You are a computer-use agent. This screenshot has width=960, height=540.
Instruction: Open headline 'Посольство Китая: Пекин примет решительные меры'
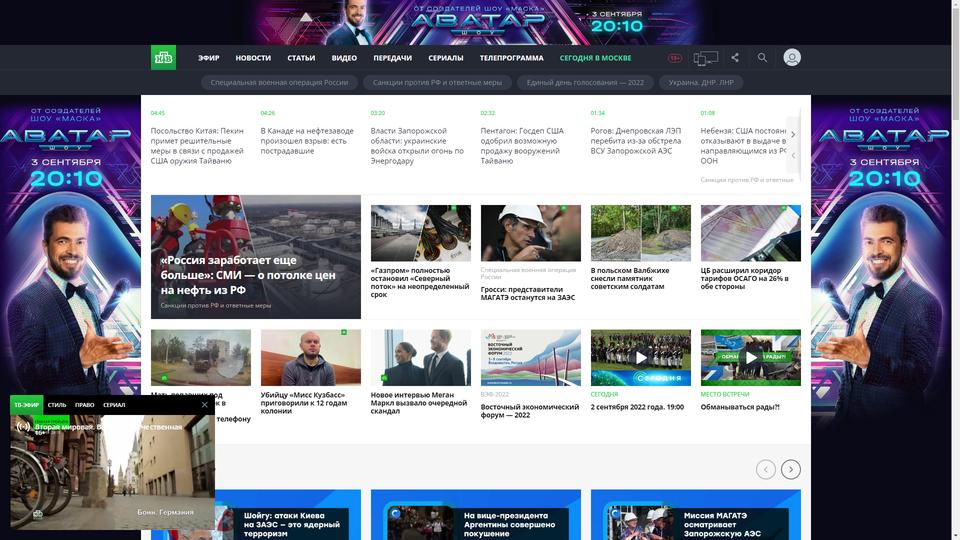pos(198,146)
